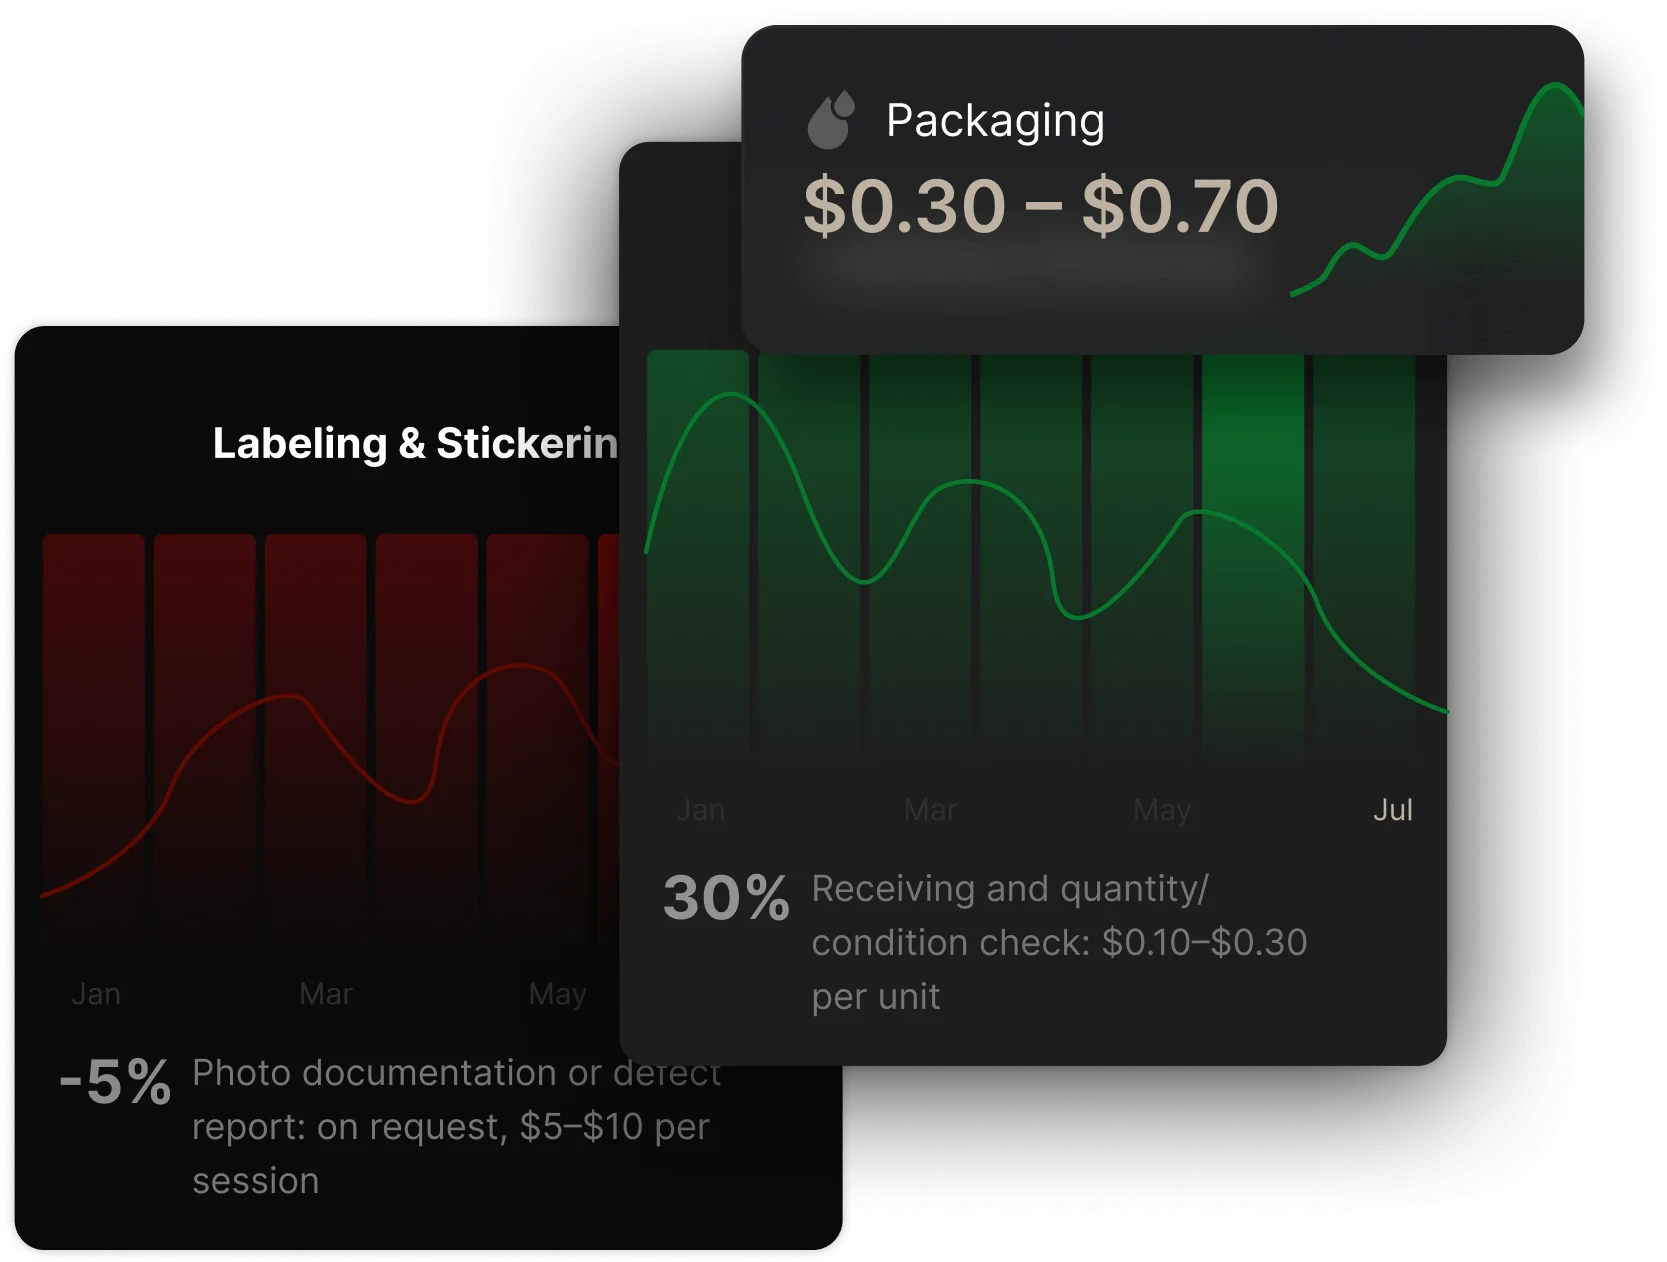The height and width of the screenshot is (1262, 1667).
Task: Click the Jan label under red chart
Action: coord(96,994)
